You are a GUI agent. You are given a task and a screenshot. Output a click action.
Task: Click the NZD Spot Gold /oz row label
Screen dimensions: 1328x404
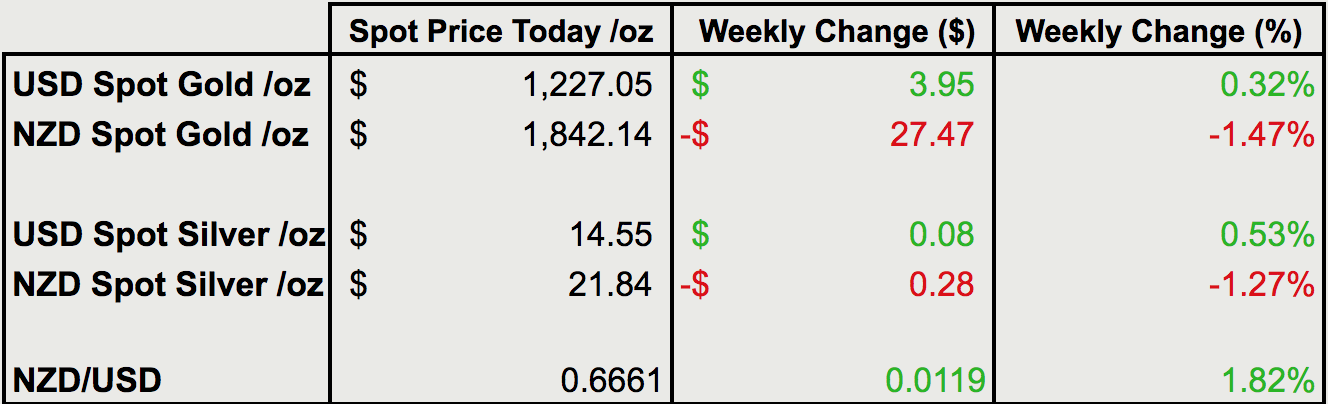[x=161, y=134]
